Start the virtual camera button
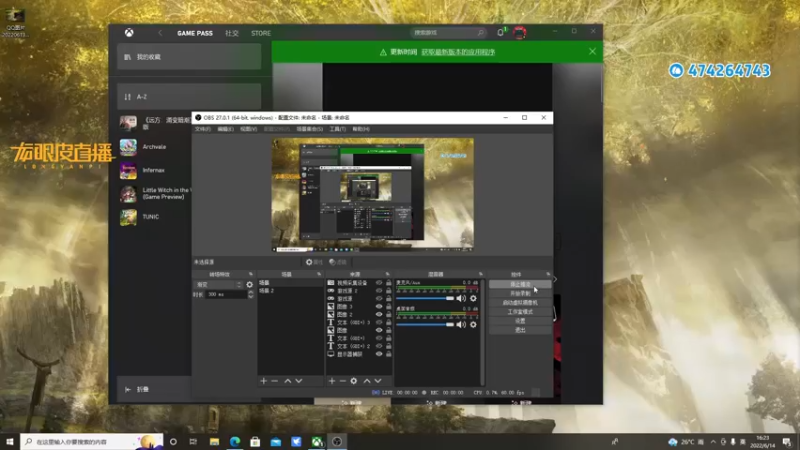 coord(520,303)
